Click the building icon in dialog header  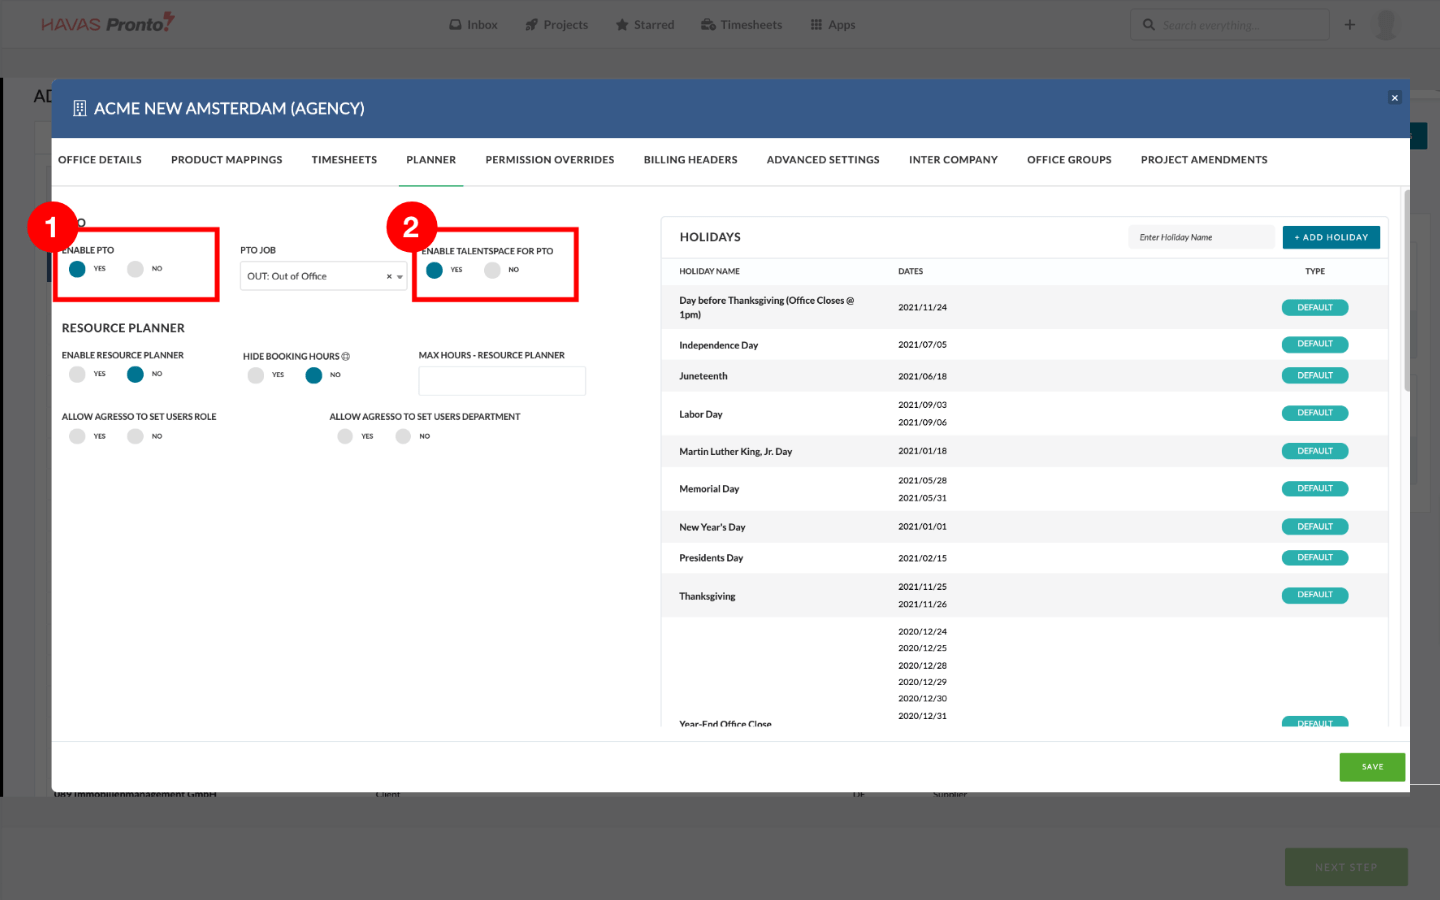(x=80, y=108)
